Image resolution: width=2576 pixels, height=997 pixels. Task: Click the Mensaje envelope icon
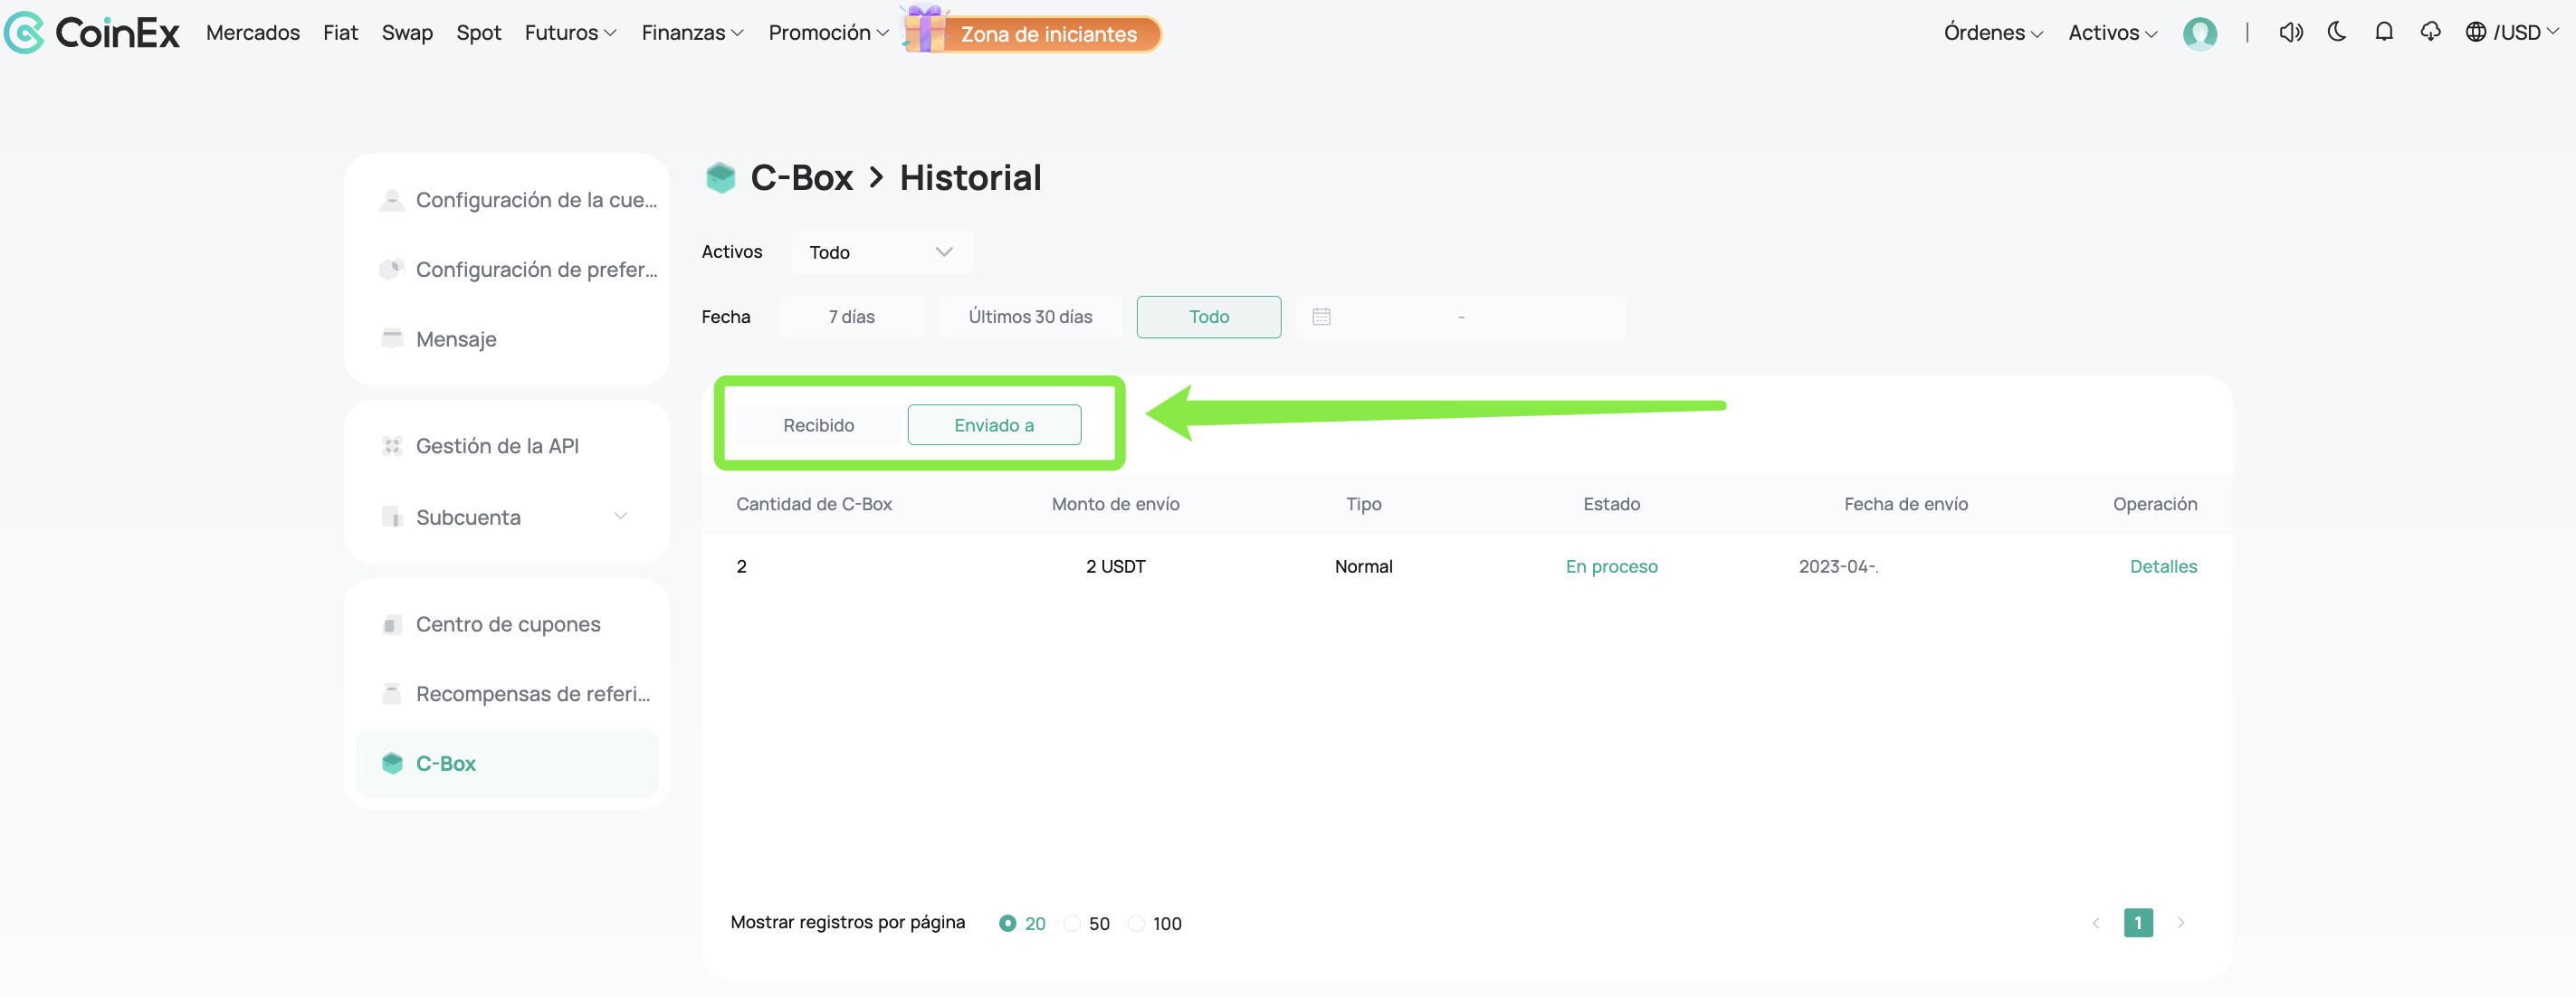pyautogui.click(x=392, y=339)
